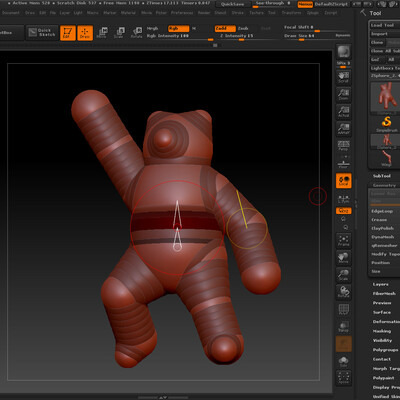Click the Rotate view icon in right shelf
Image resolution: width=400 pixels, height=400 pixels.
pyautogui.click(x=343, y=292)
